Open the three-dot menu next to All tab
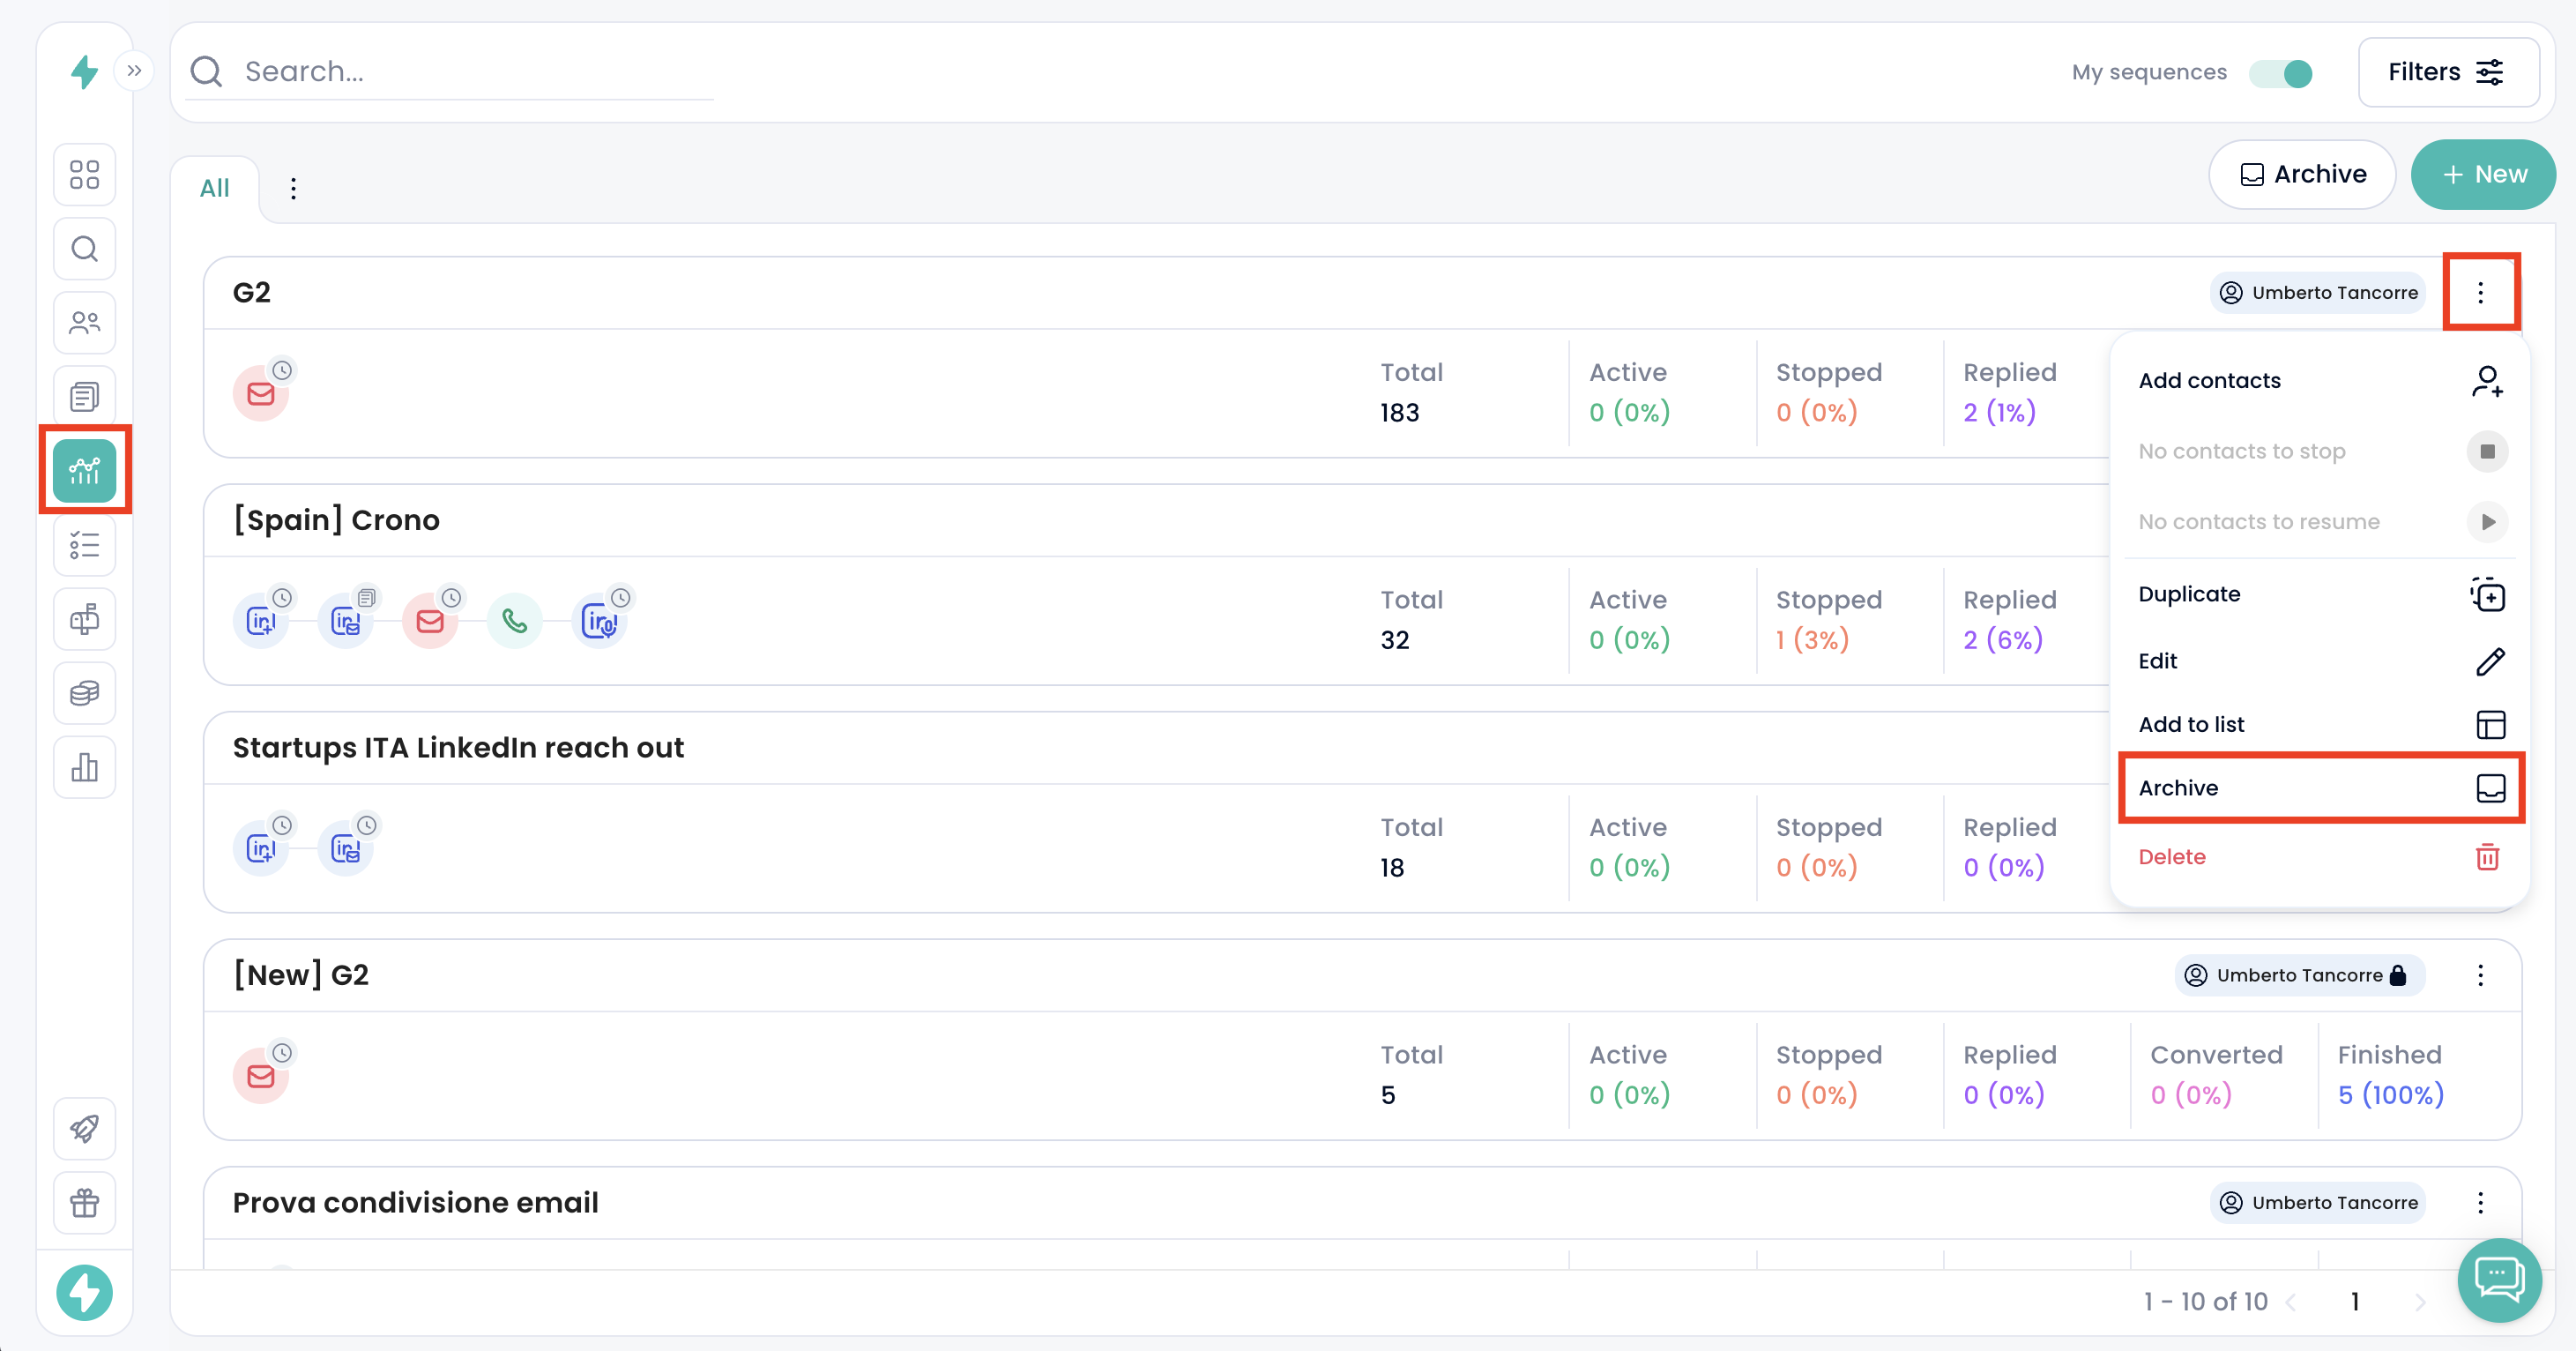2576x1351 pixels. (x=293, y=189)
